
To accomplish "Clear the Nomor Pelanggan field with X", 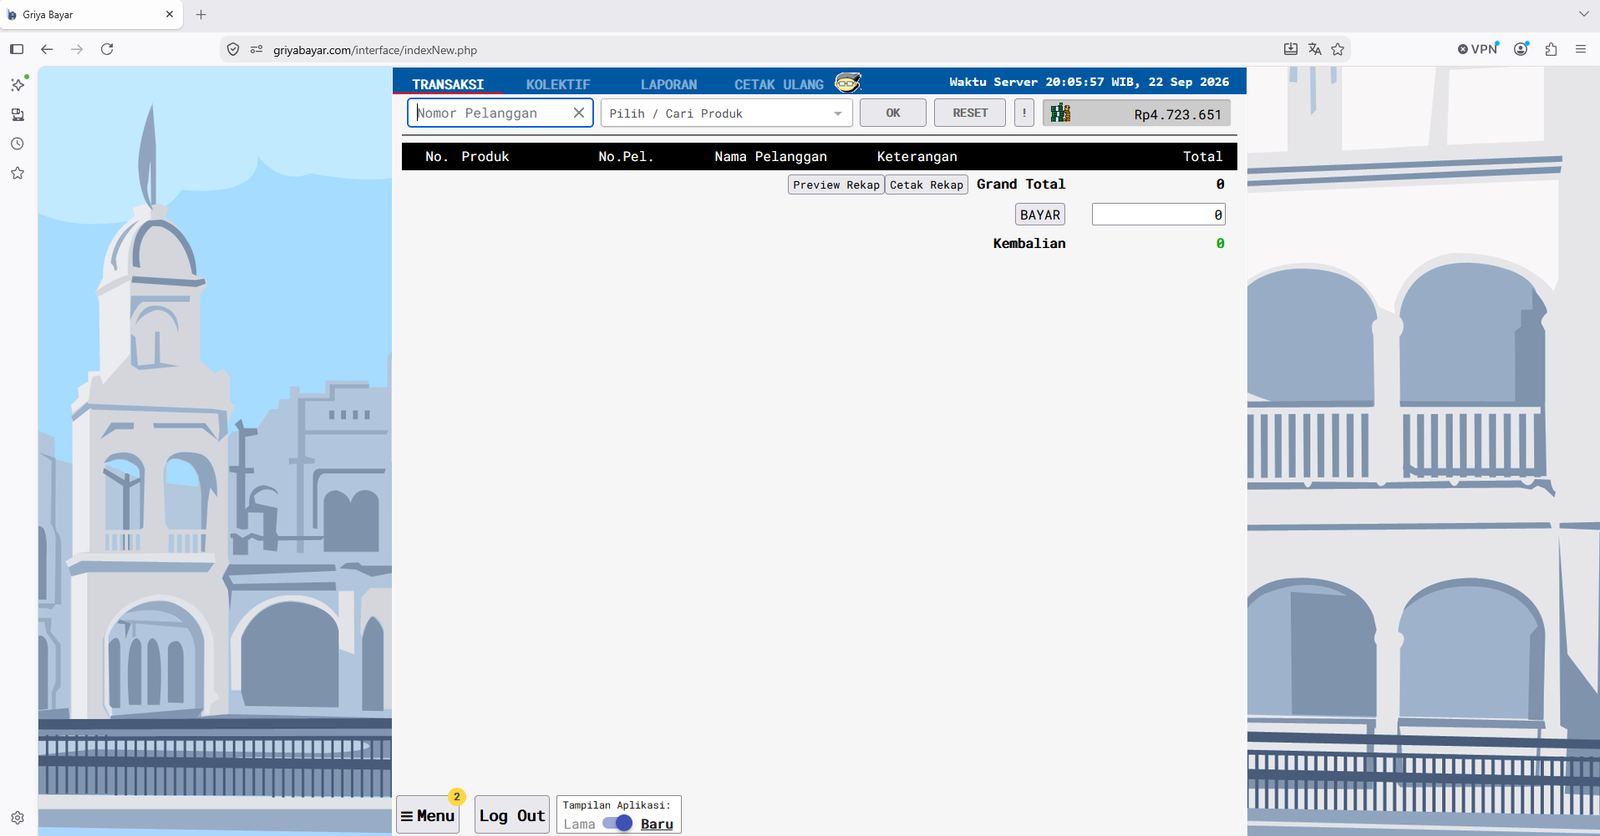I will [x=579, y=113].
